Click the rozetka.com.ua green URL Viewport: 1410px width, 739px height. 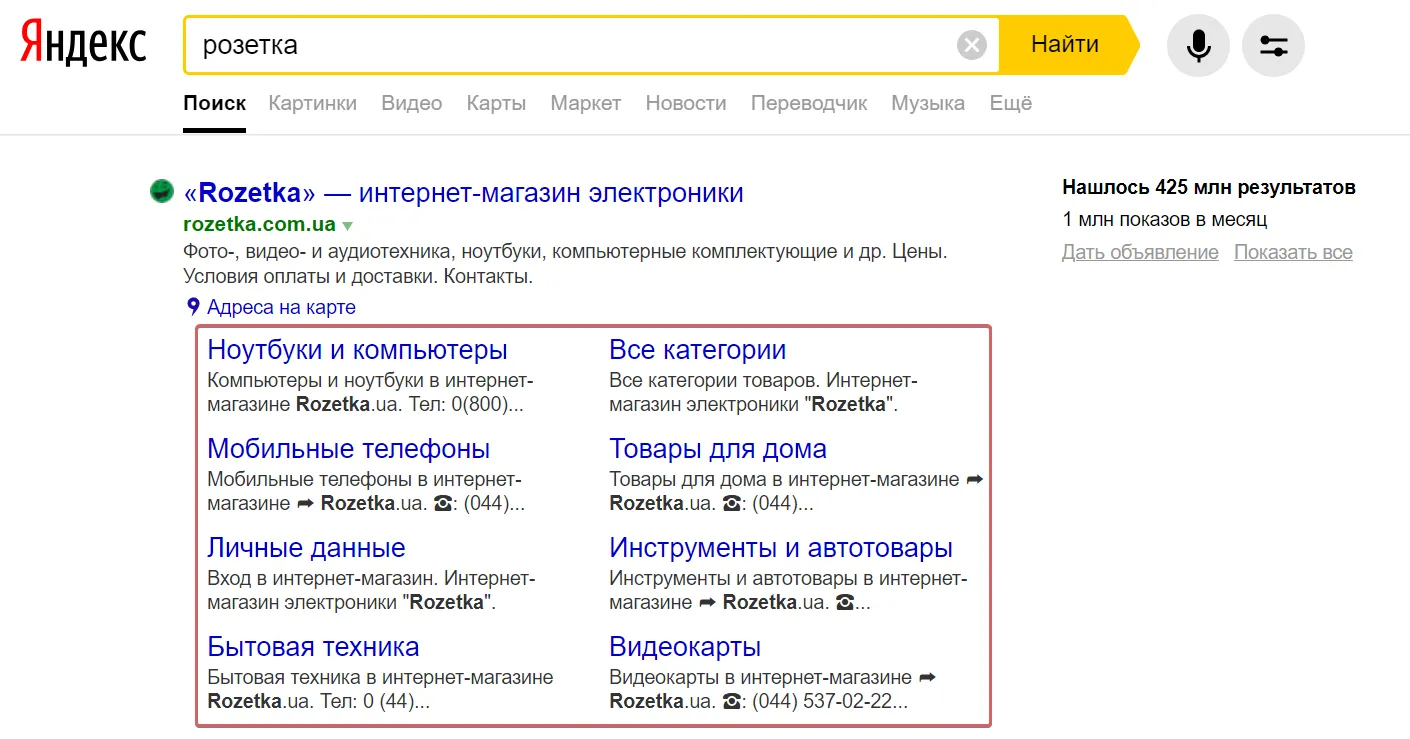click(260, 225)
